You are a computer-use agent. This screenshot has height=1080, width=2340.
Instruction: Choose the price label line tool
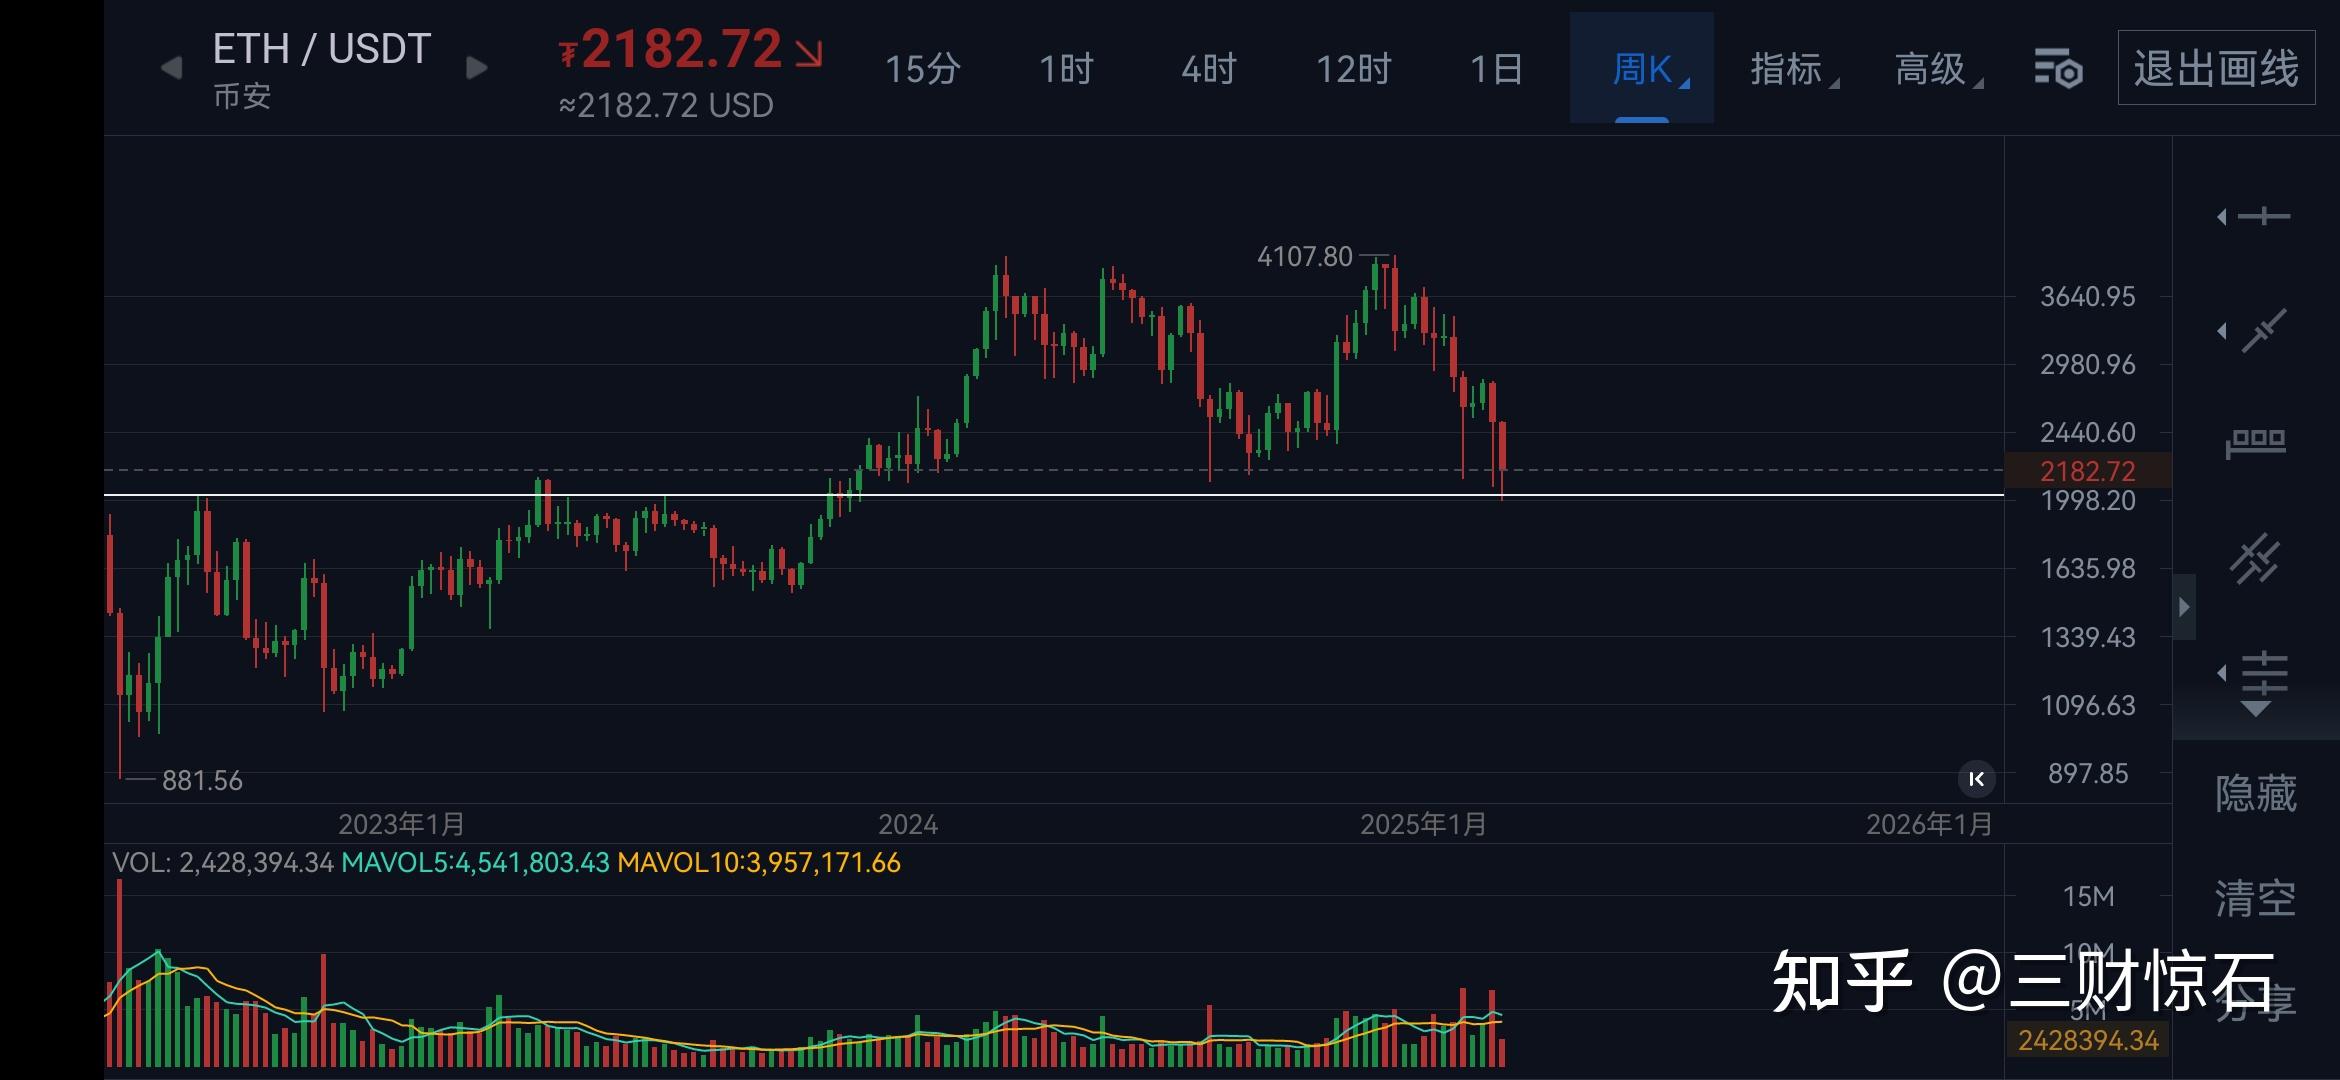[2256, 443]
